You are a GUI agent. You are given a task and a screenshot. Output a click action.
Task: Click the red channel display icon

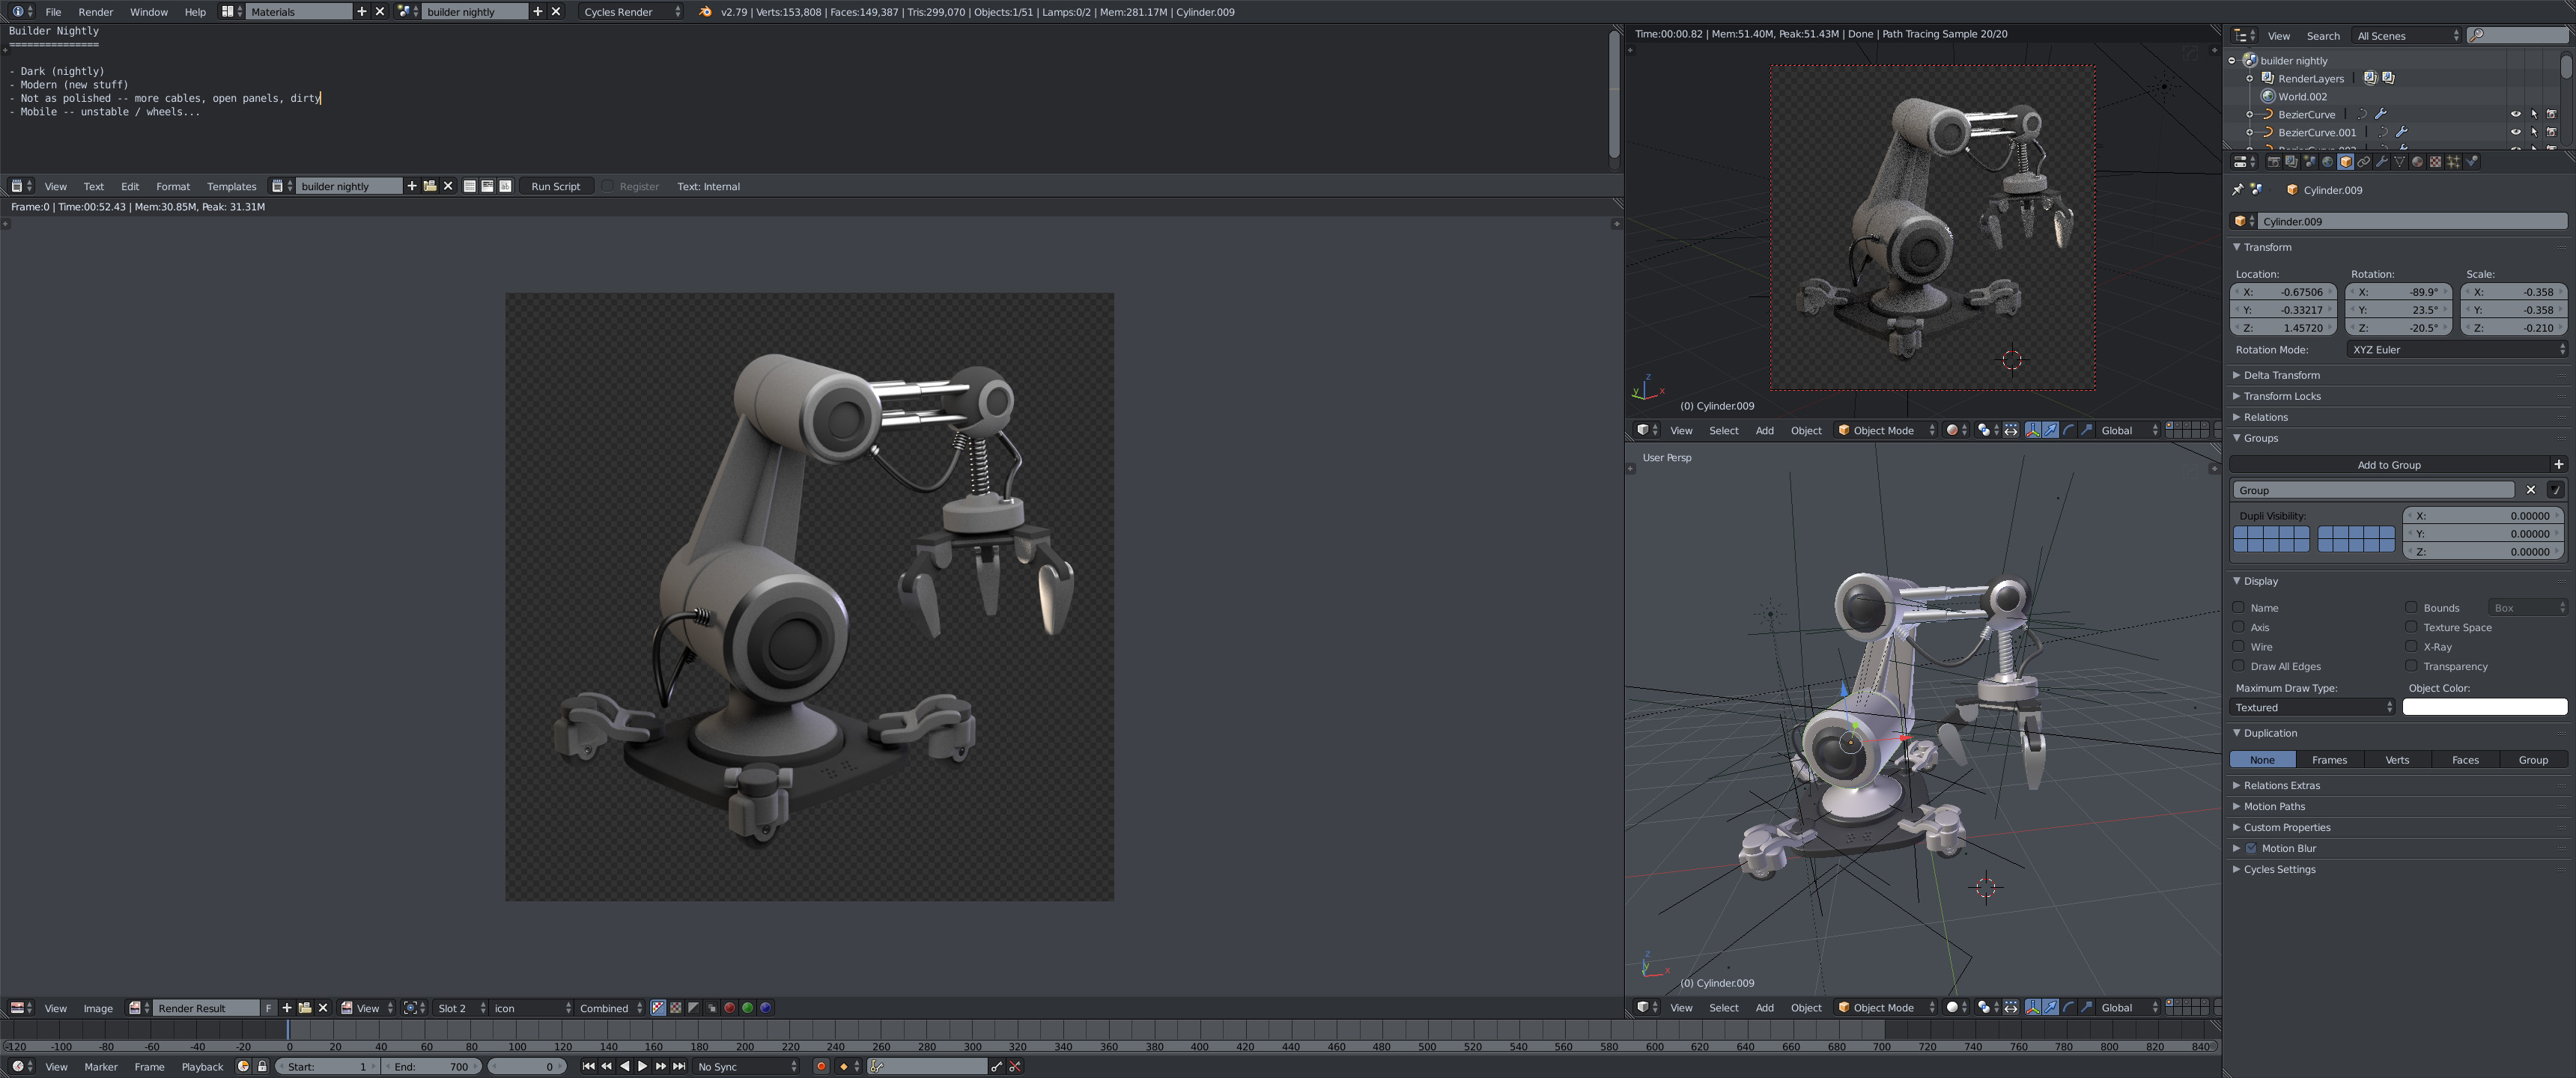[730, 1008]
